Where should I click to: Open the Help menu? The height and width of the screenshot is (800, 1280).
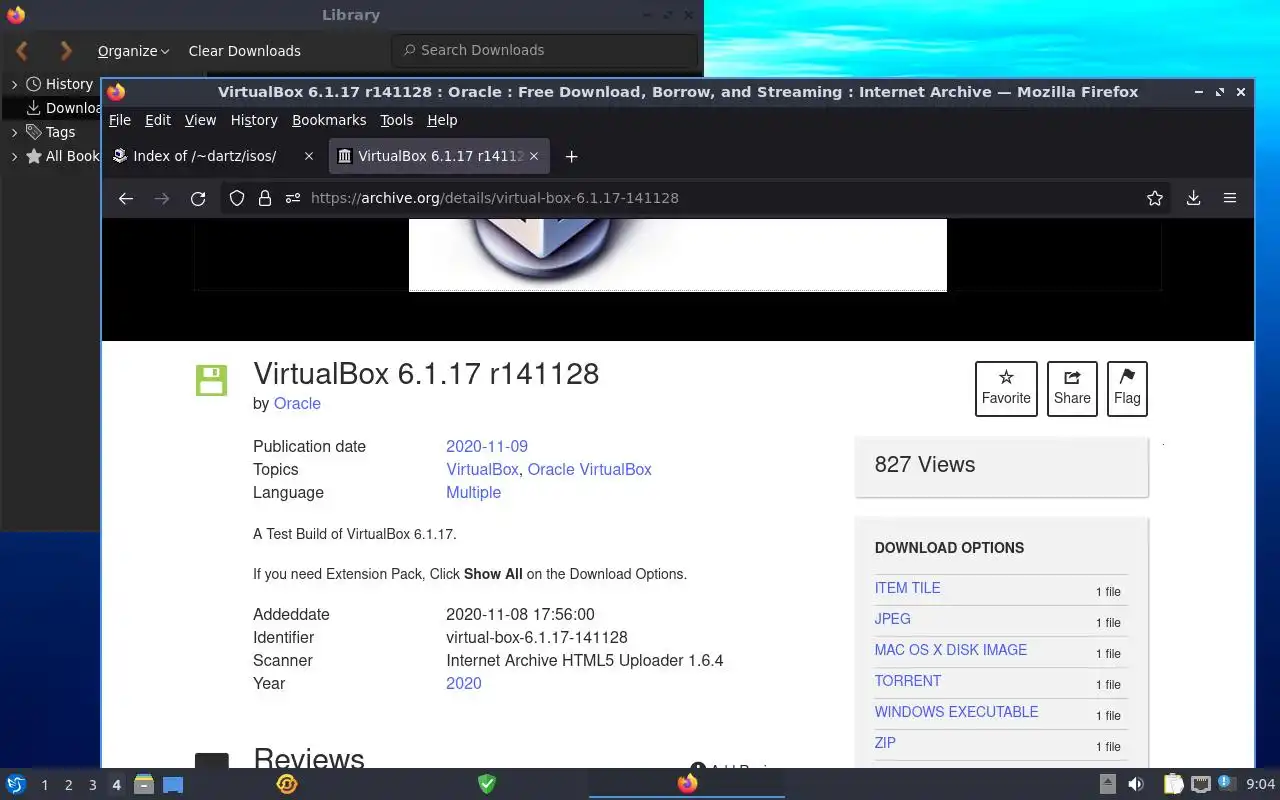tap(442, 120)
